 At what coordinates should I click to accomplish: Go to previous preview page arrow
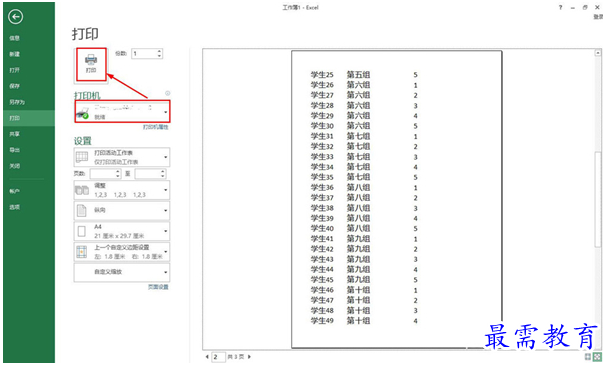click(x=207, y=357)
